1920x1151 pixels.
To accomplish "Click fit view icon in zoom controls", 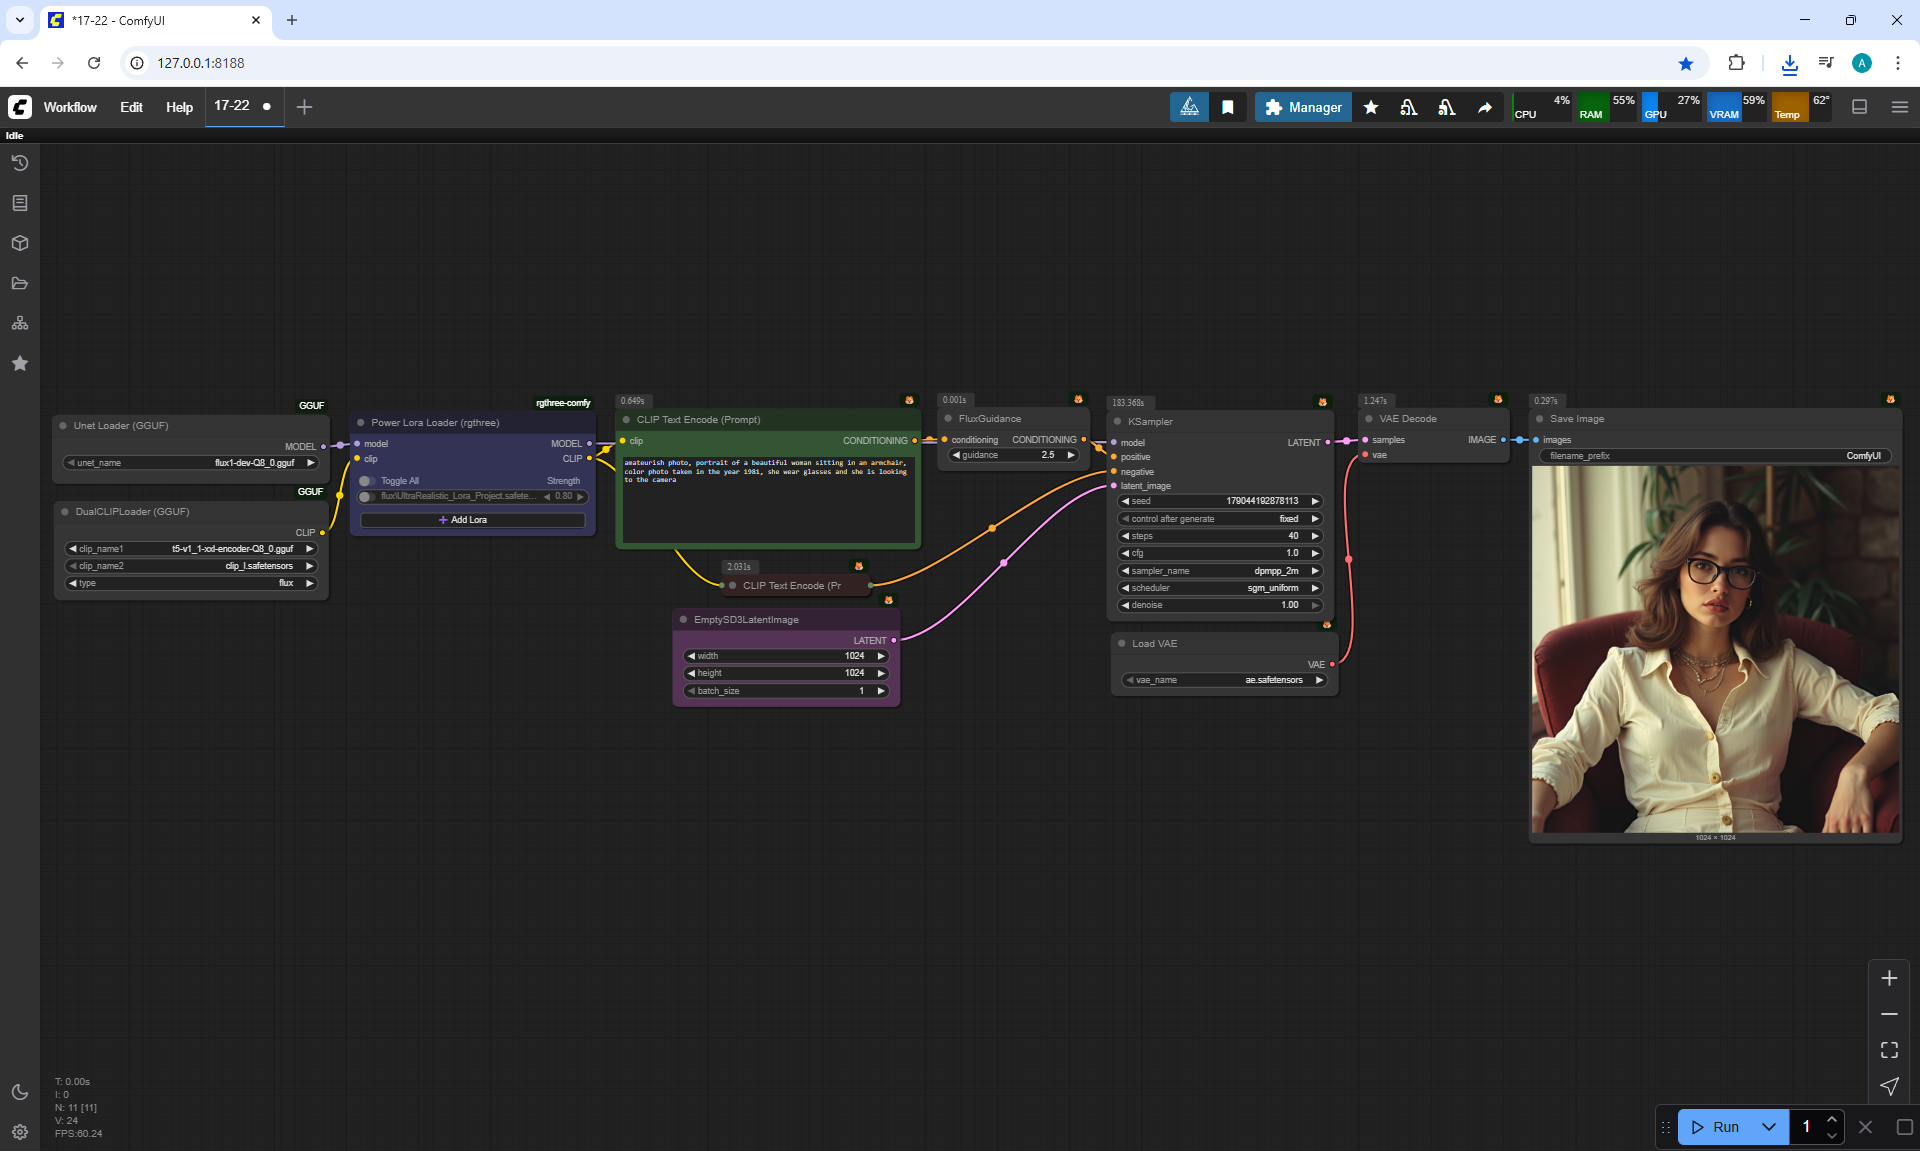I will [1889, 1050].
